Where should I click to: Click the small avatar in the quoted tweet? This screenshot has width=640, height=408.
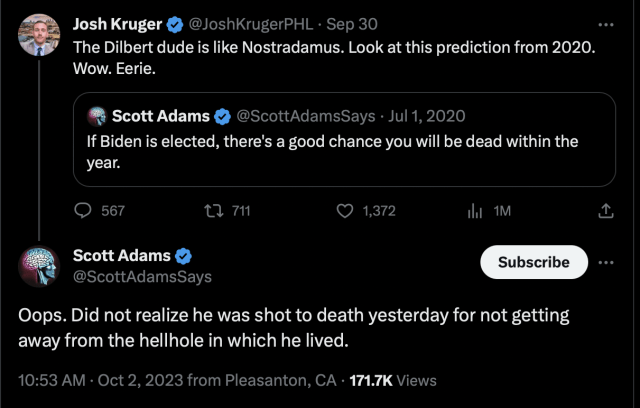tap(97, 116)
